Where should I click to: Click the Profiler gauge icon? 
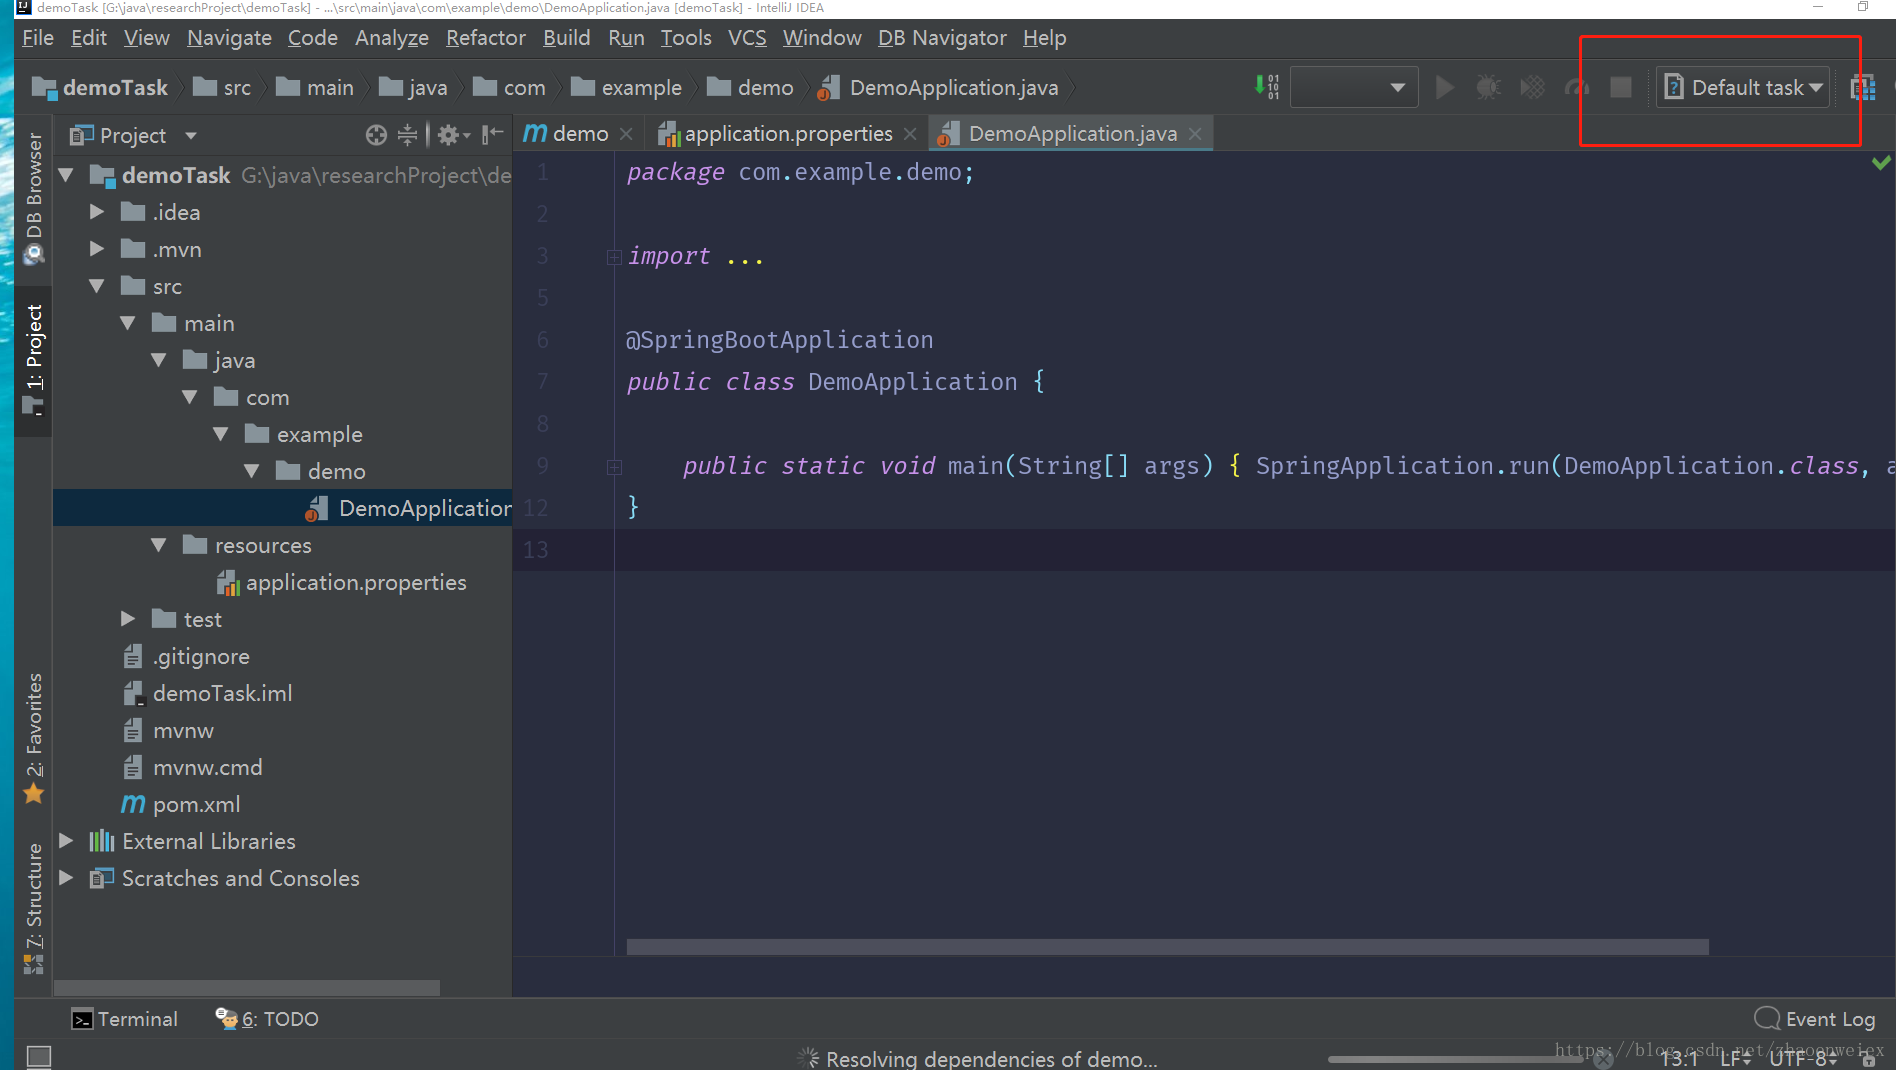1577,87
